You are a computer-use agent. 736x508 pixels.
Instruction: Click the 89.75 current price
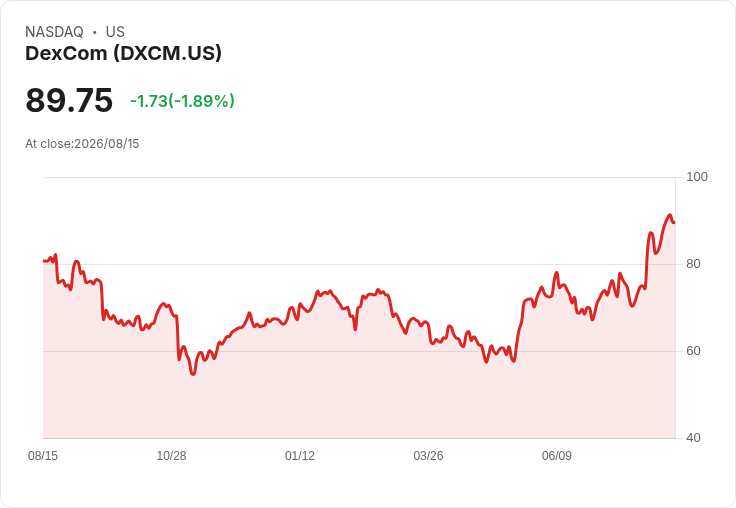69,100
